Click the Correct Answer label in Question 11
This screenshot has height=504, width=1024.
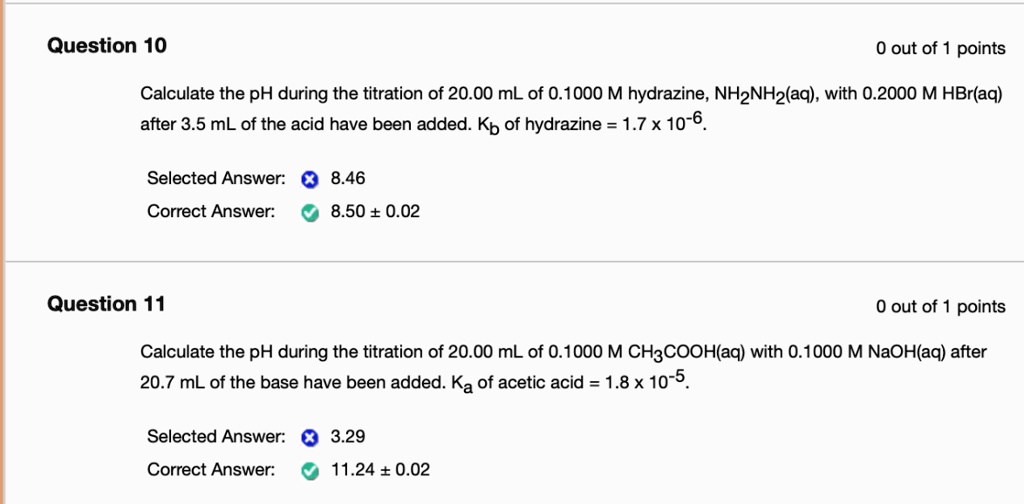click(210, 469)
